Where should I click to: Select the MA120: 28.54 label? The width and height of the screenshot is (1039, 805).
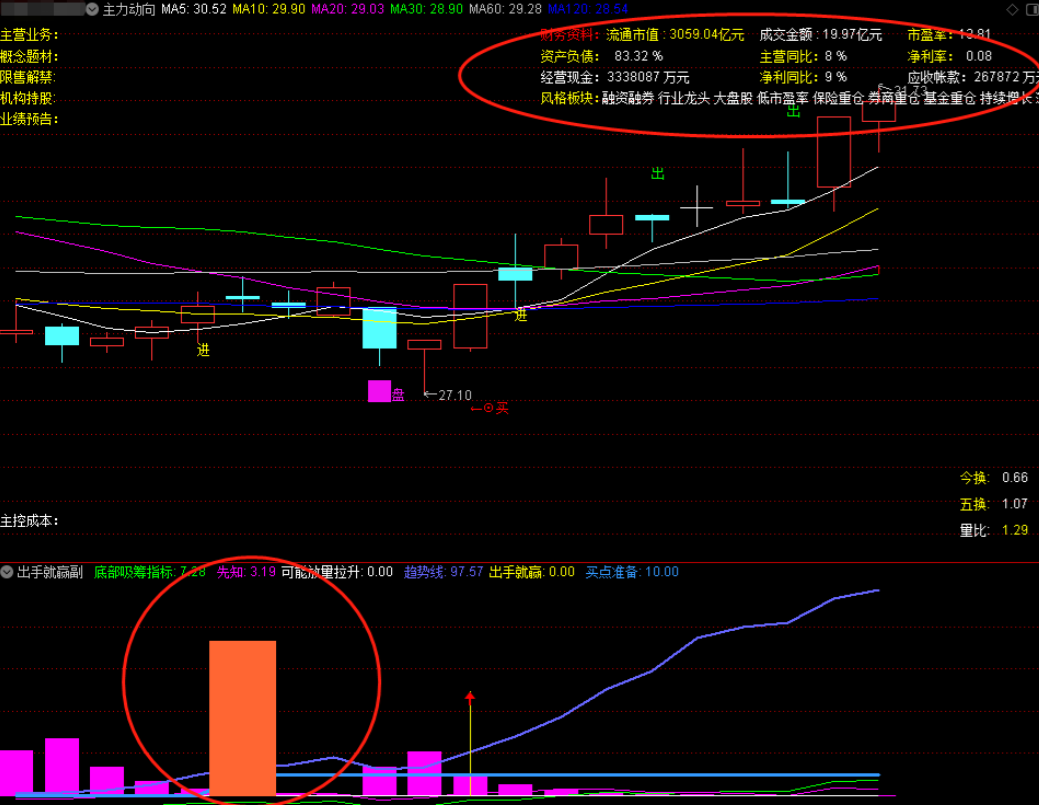(x=588, y=9)
